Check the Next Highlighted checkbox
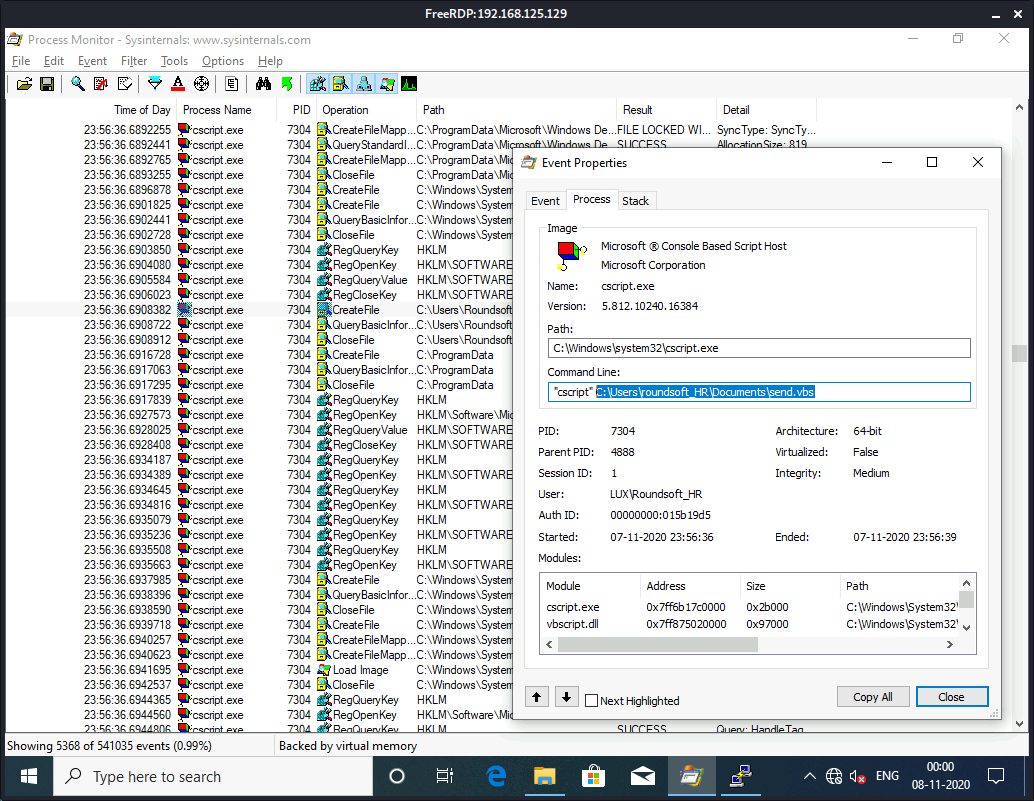Screen dimensions: 1034x801 pyautogui.click(x=592, y=701)
